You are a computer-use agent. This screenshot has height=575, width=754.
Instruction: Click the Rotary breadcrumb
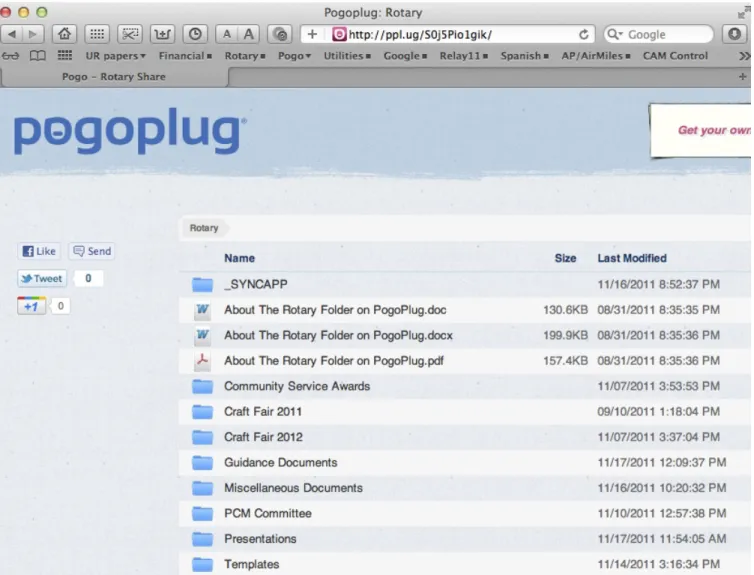(204, 228)
